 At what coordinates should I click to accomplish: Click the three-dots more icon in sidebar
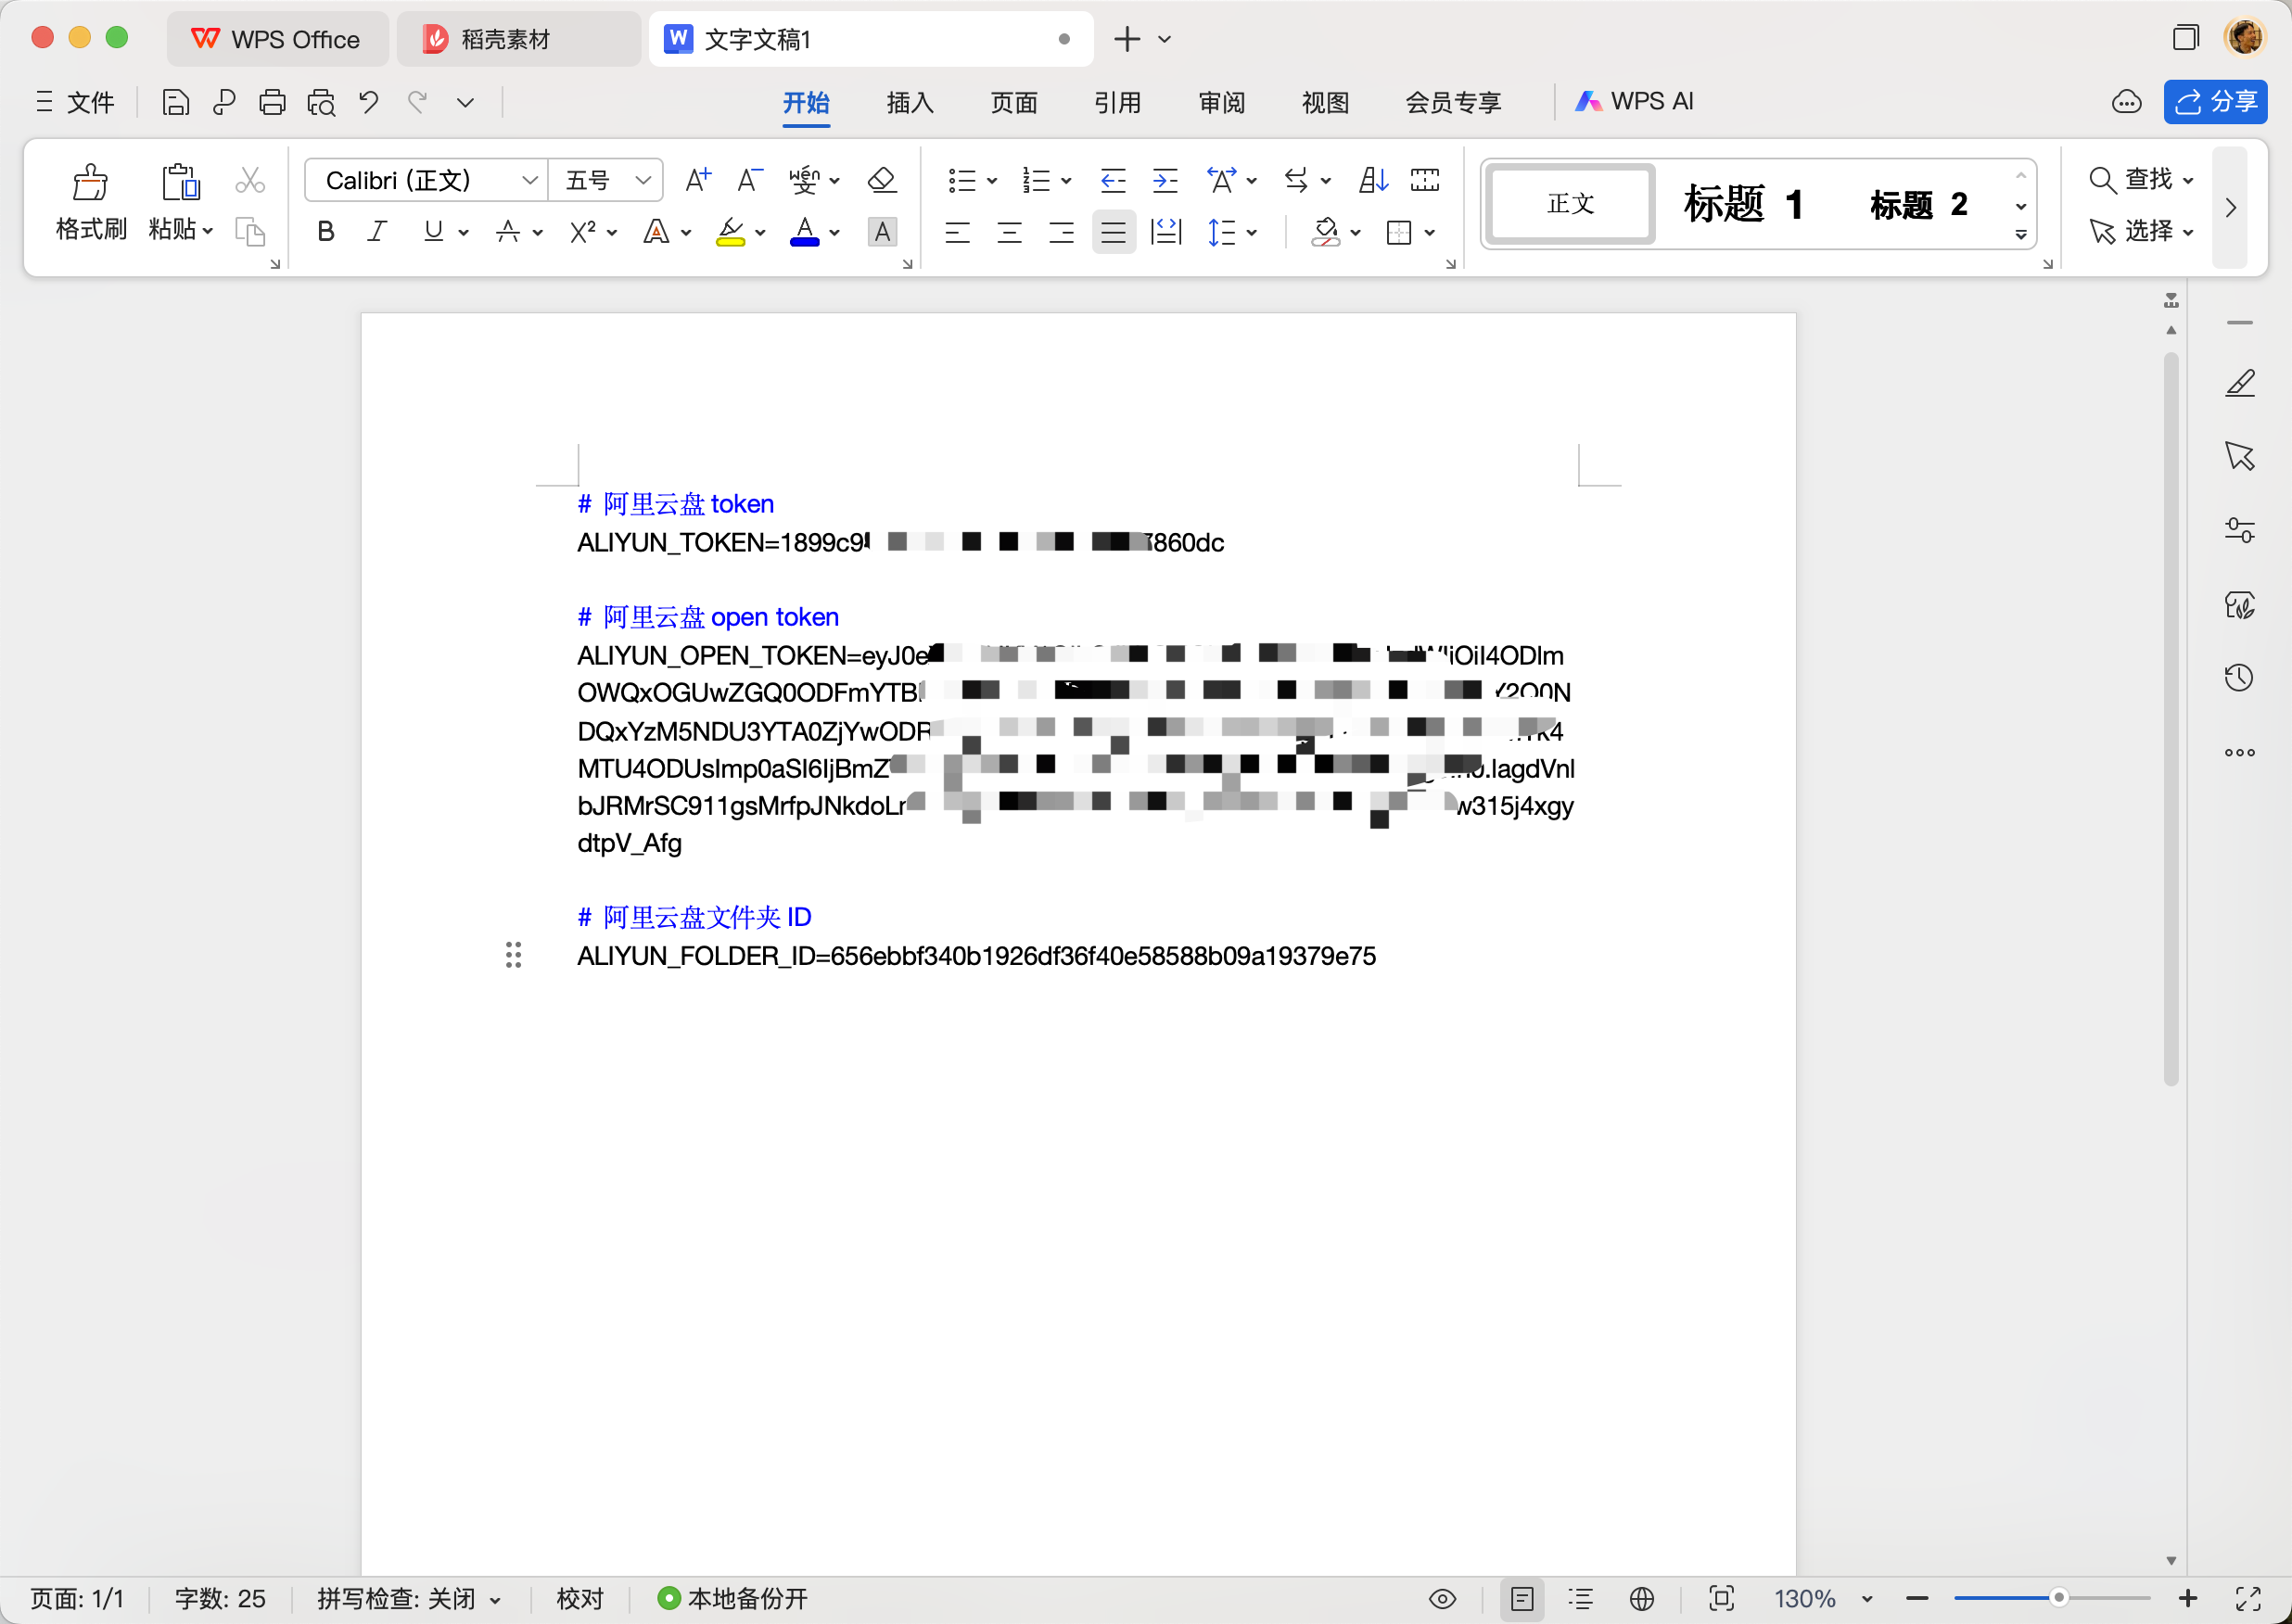pos(2240,752)
